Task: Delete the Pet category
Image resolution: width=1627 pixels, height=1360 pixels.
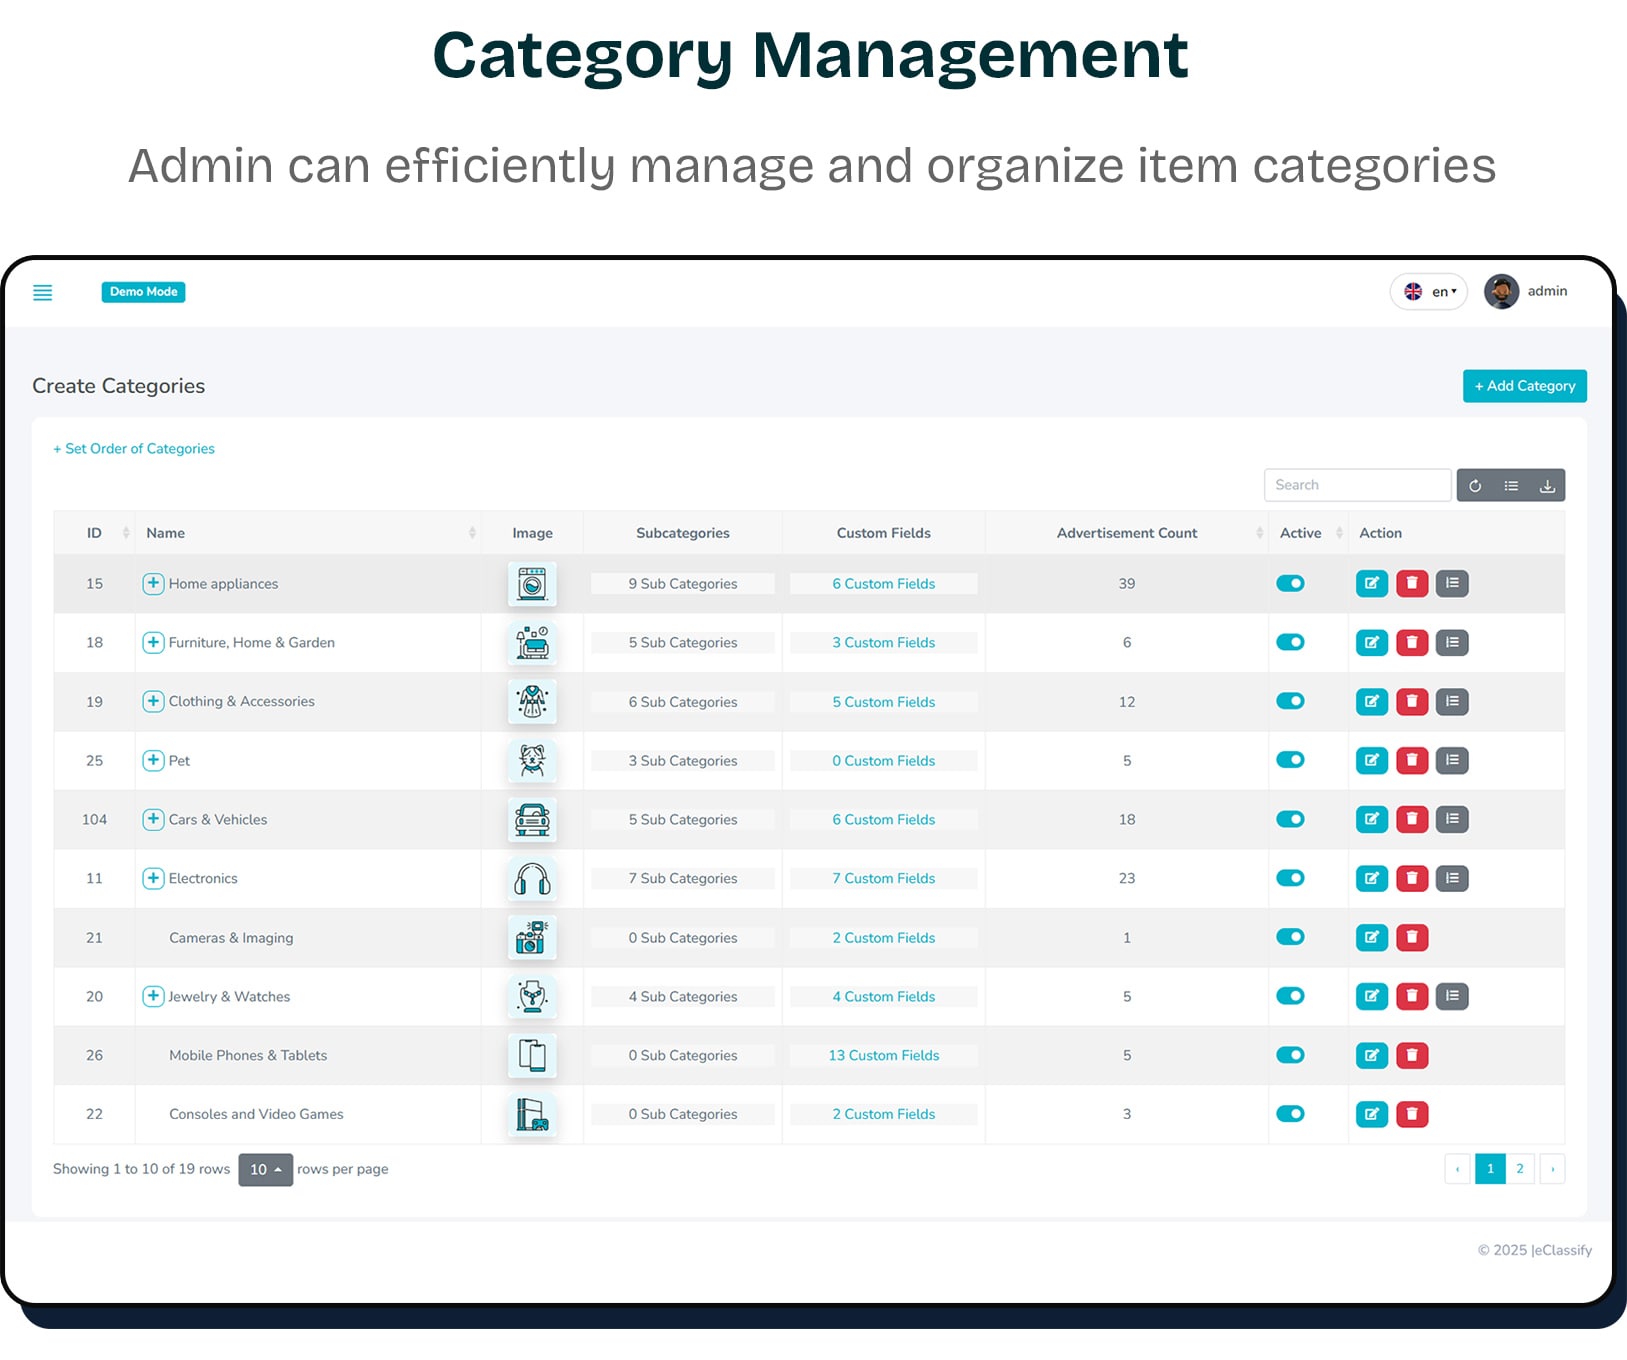Action: click(x=1412, y=760)
